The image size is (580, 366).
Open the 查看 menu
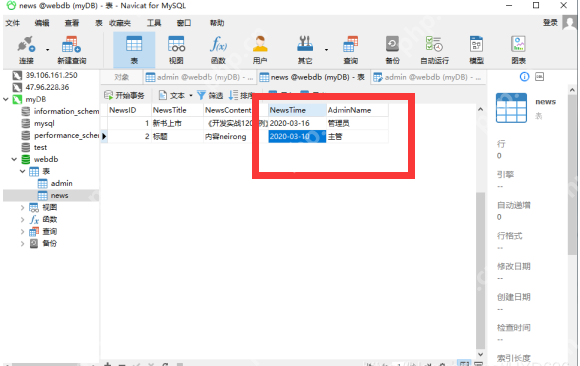pyautogui.click(x=72, y=23)
